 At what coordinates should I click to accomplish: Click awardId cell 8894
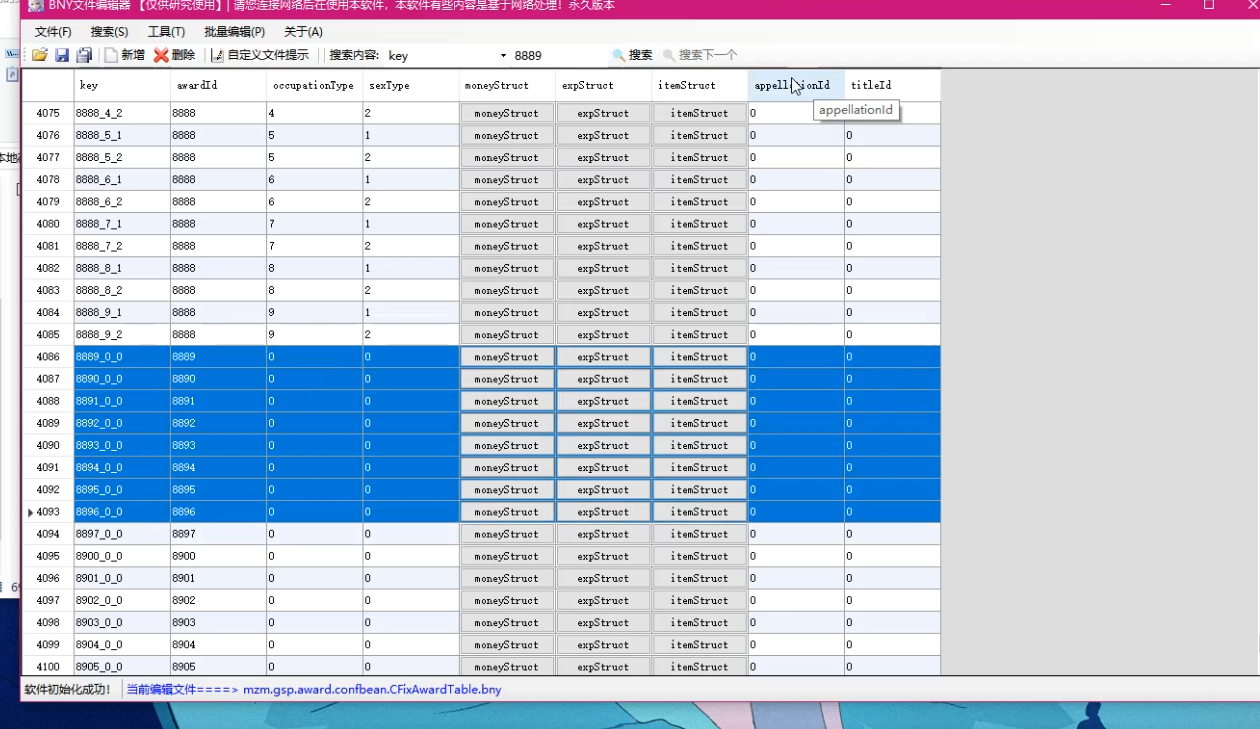pos(218,468)
